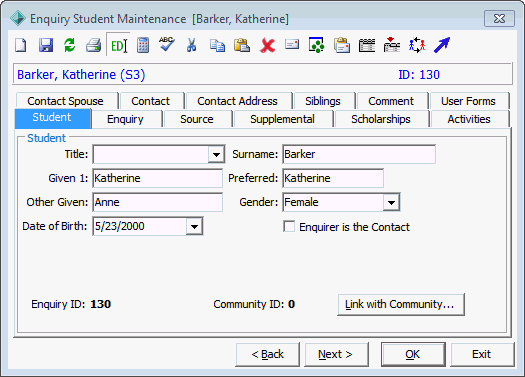Click the Next button

click(336, 354)
